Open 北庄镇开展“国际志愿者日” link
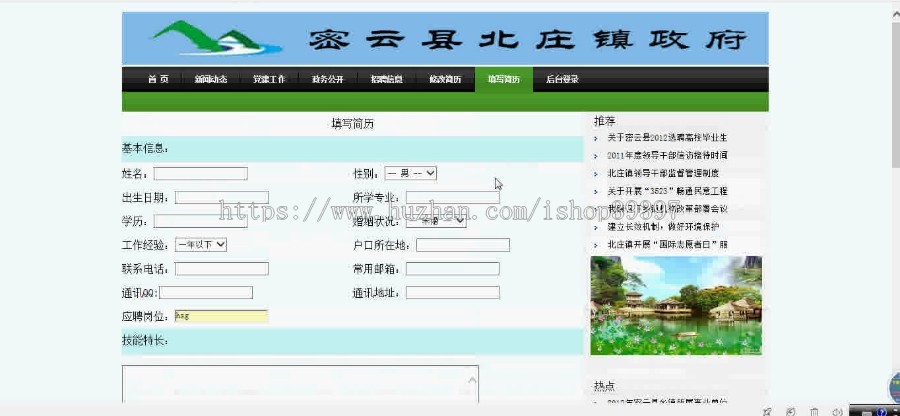Image resolution: width=900 pixels, height=416 pixels. pos(667,244)
